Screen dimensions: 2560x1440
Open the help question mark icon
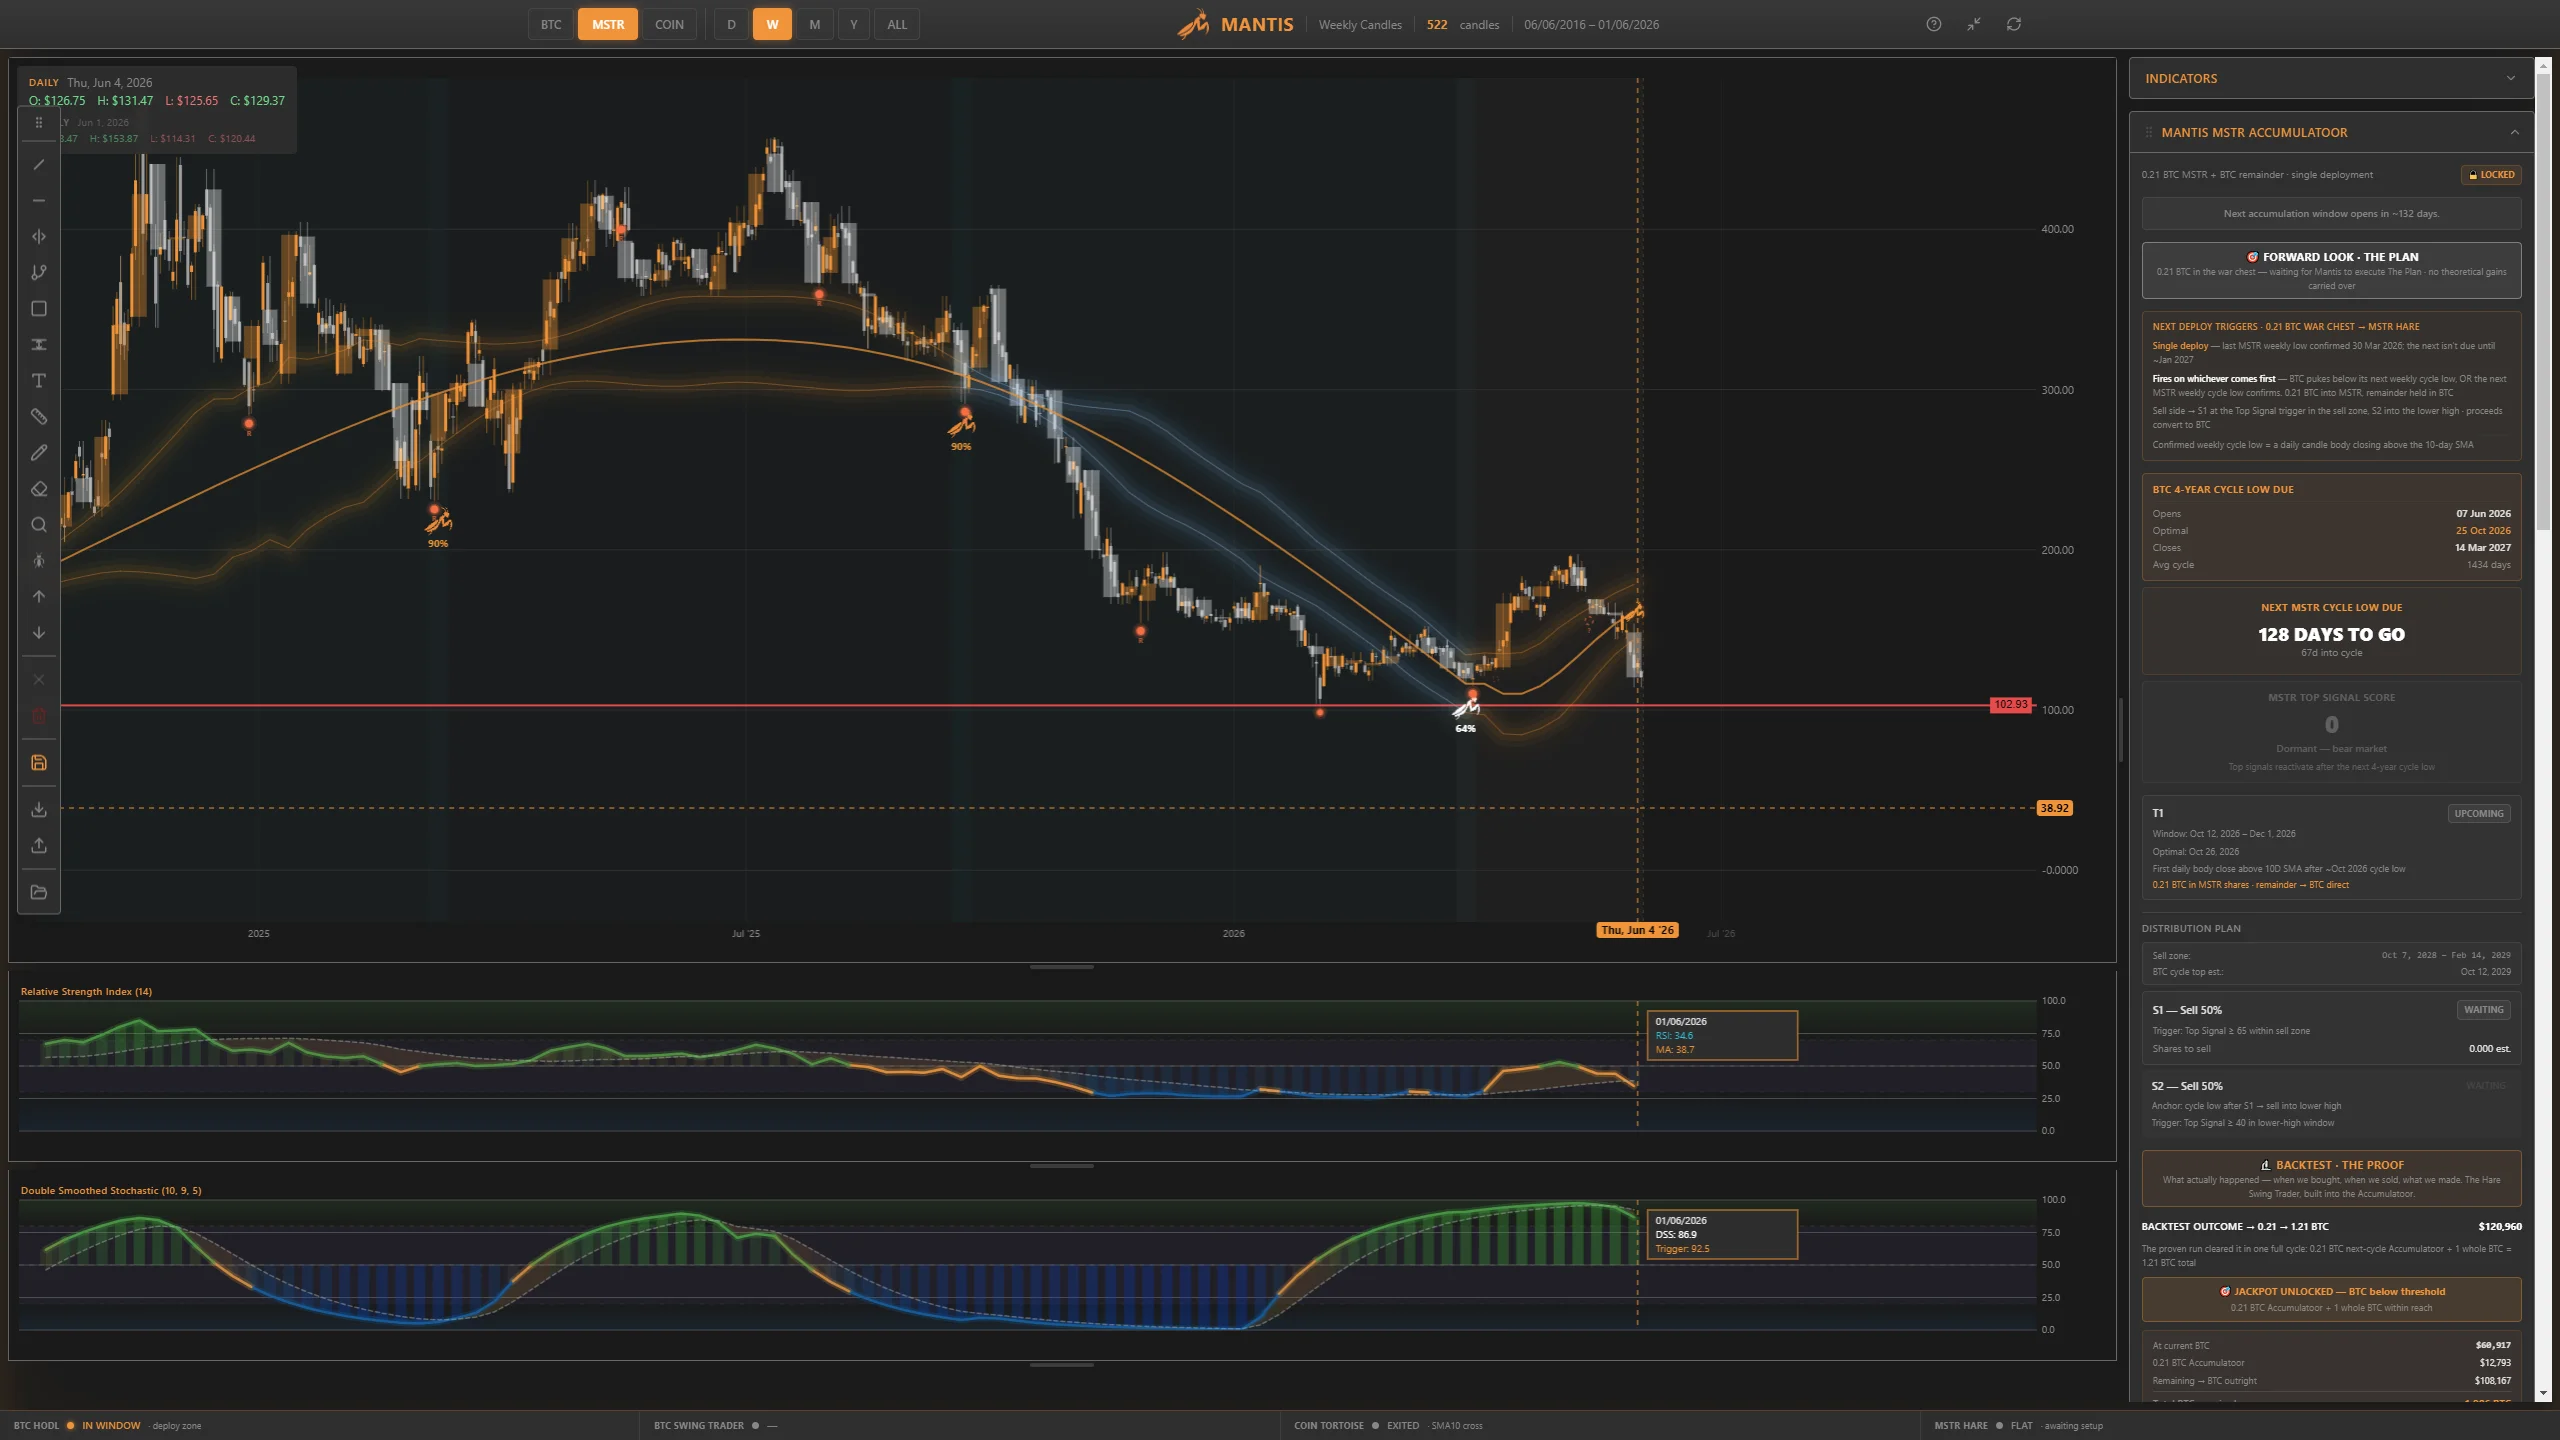(1934, 24)
